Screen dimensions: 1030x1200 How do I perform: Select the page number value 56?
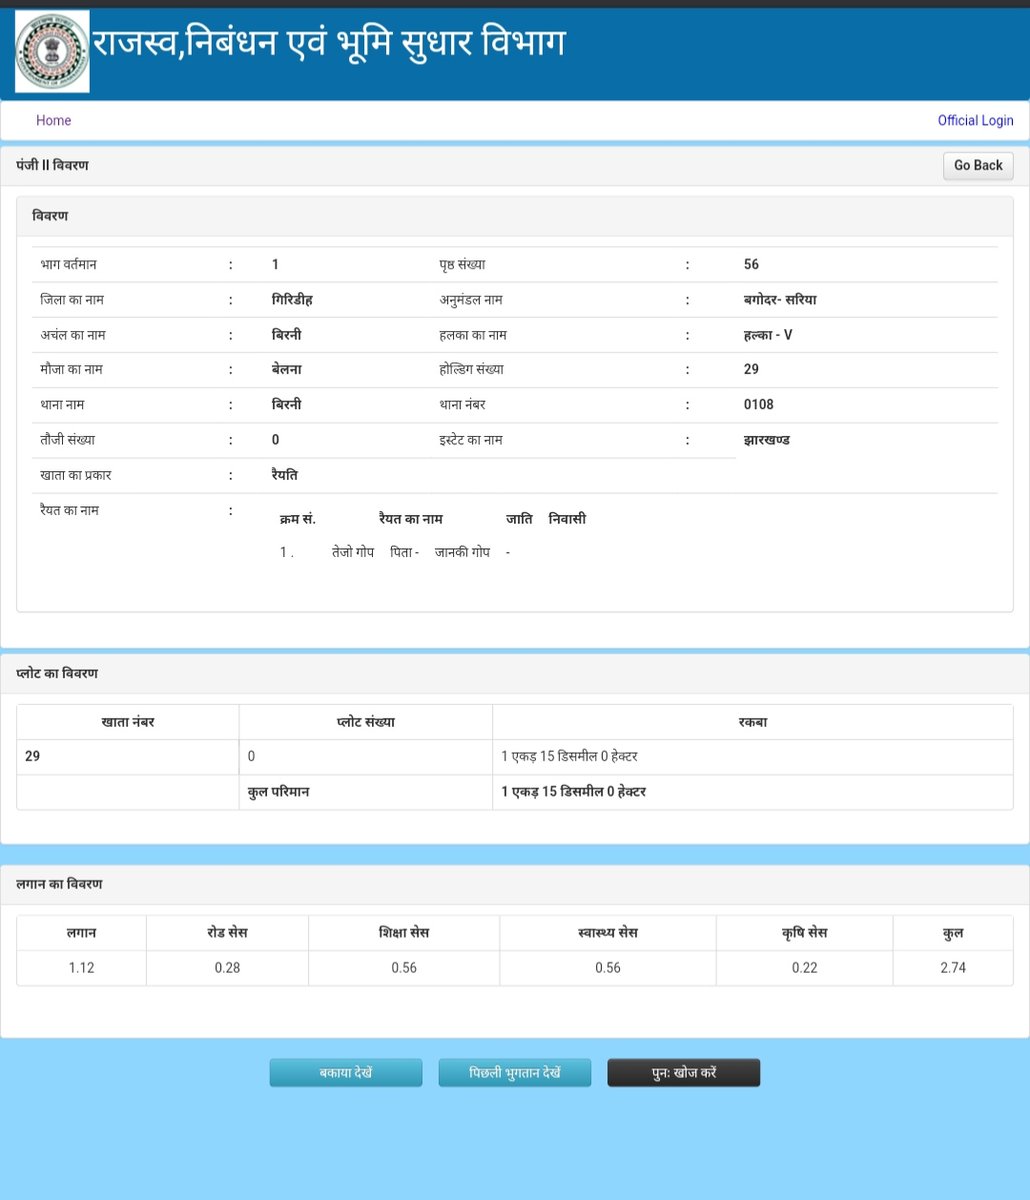click(x=751, y=265)
